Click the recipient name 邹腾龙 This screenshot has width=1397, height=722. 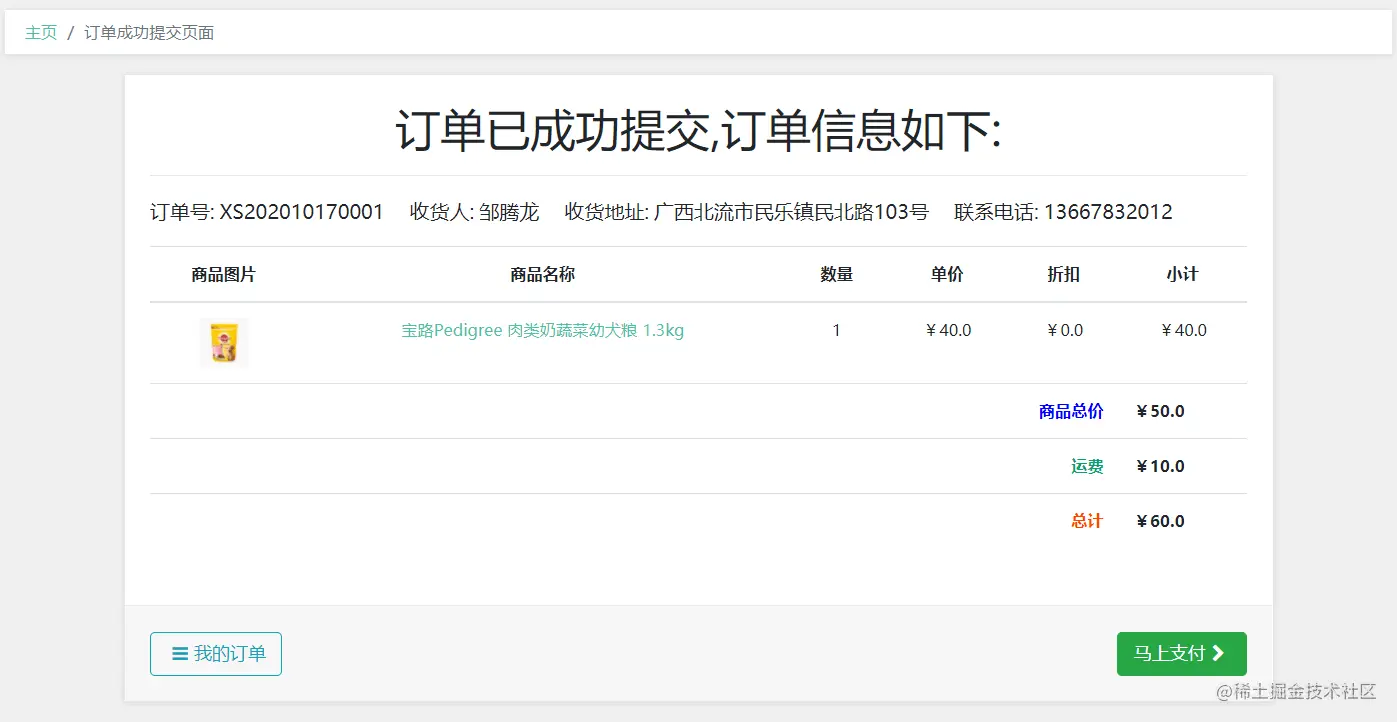[x=509, y=212]
